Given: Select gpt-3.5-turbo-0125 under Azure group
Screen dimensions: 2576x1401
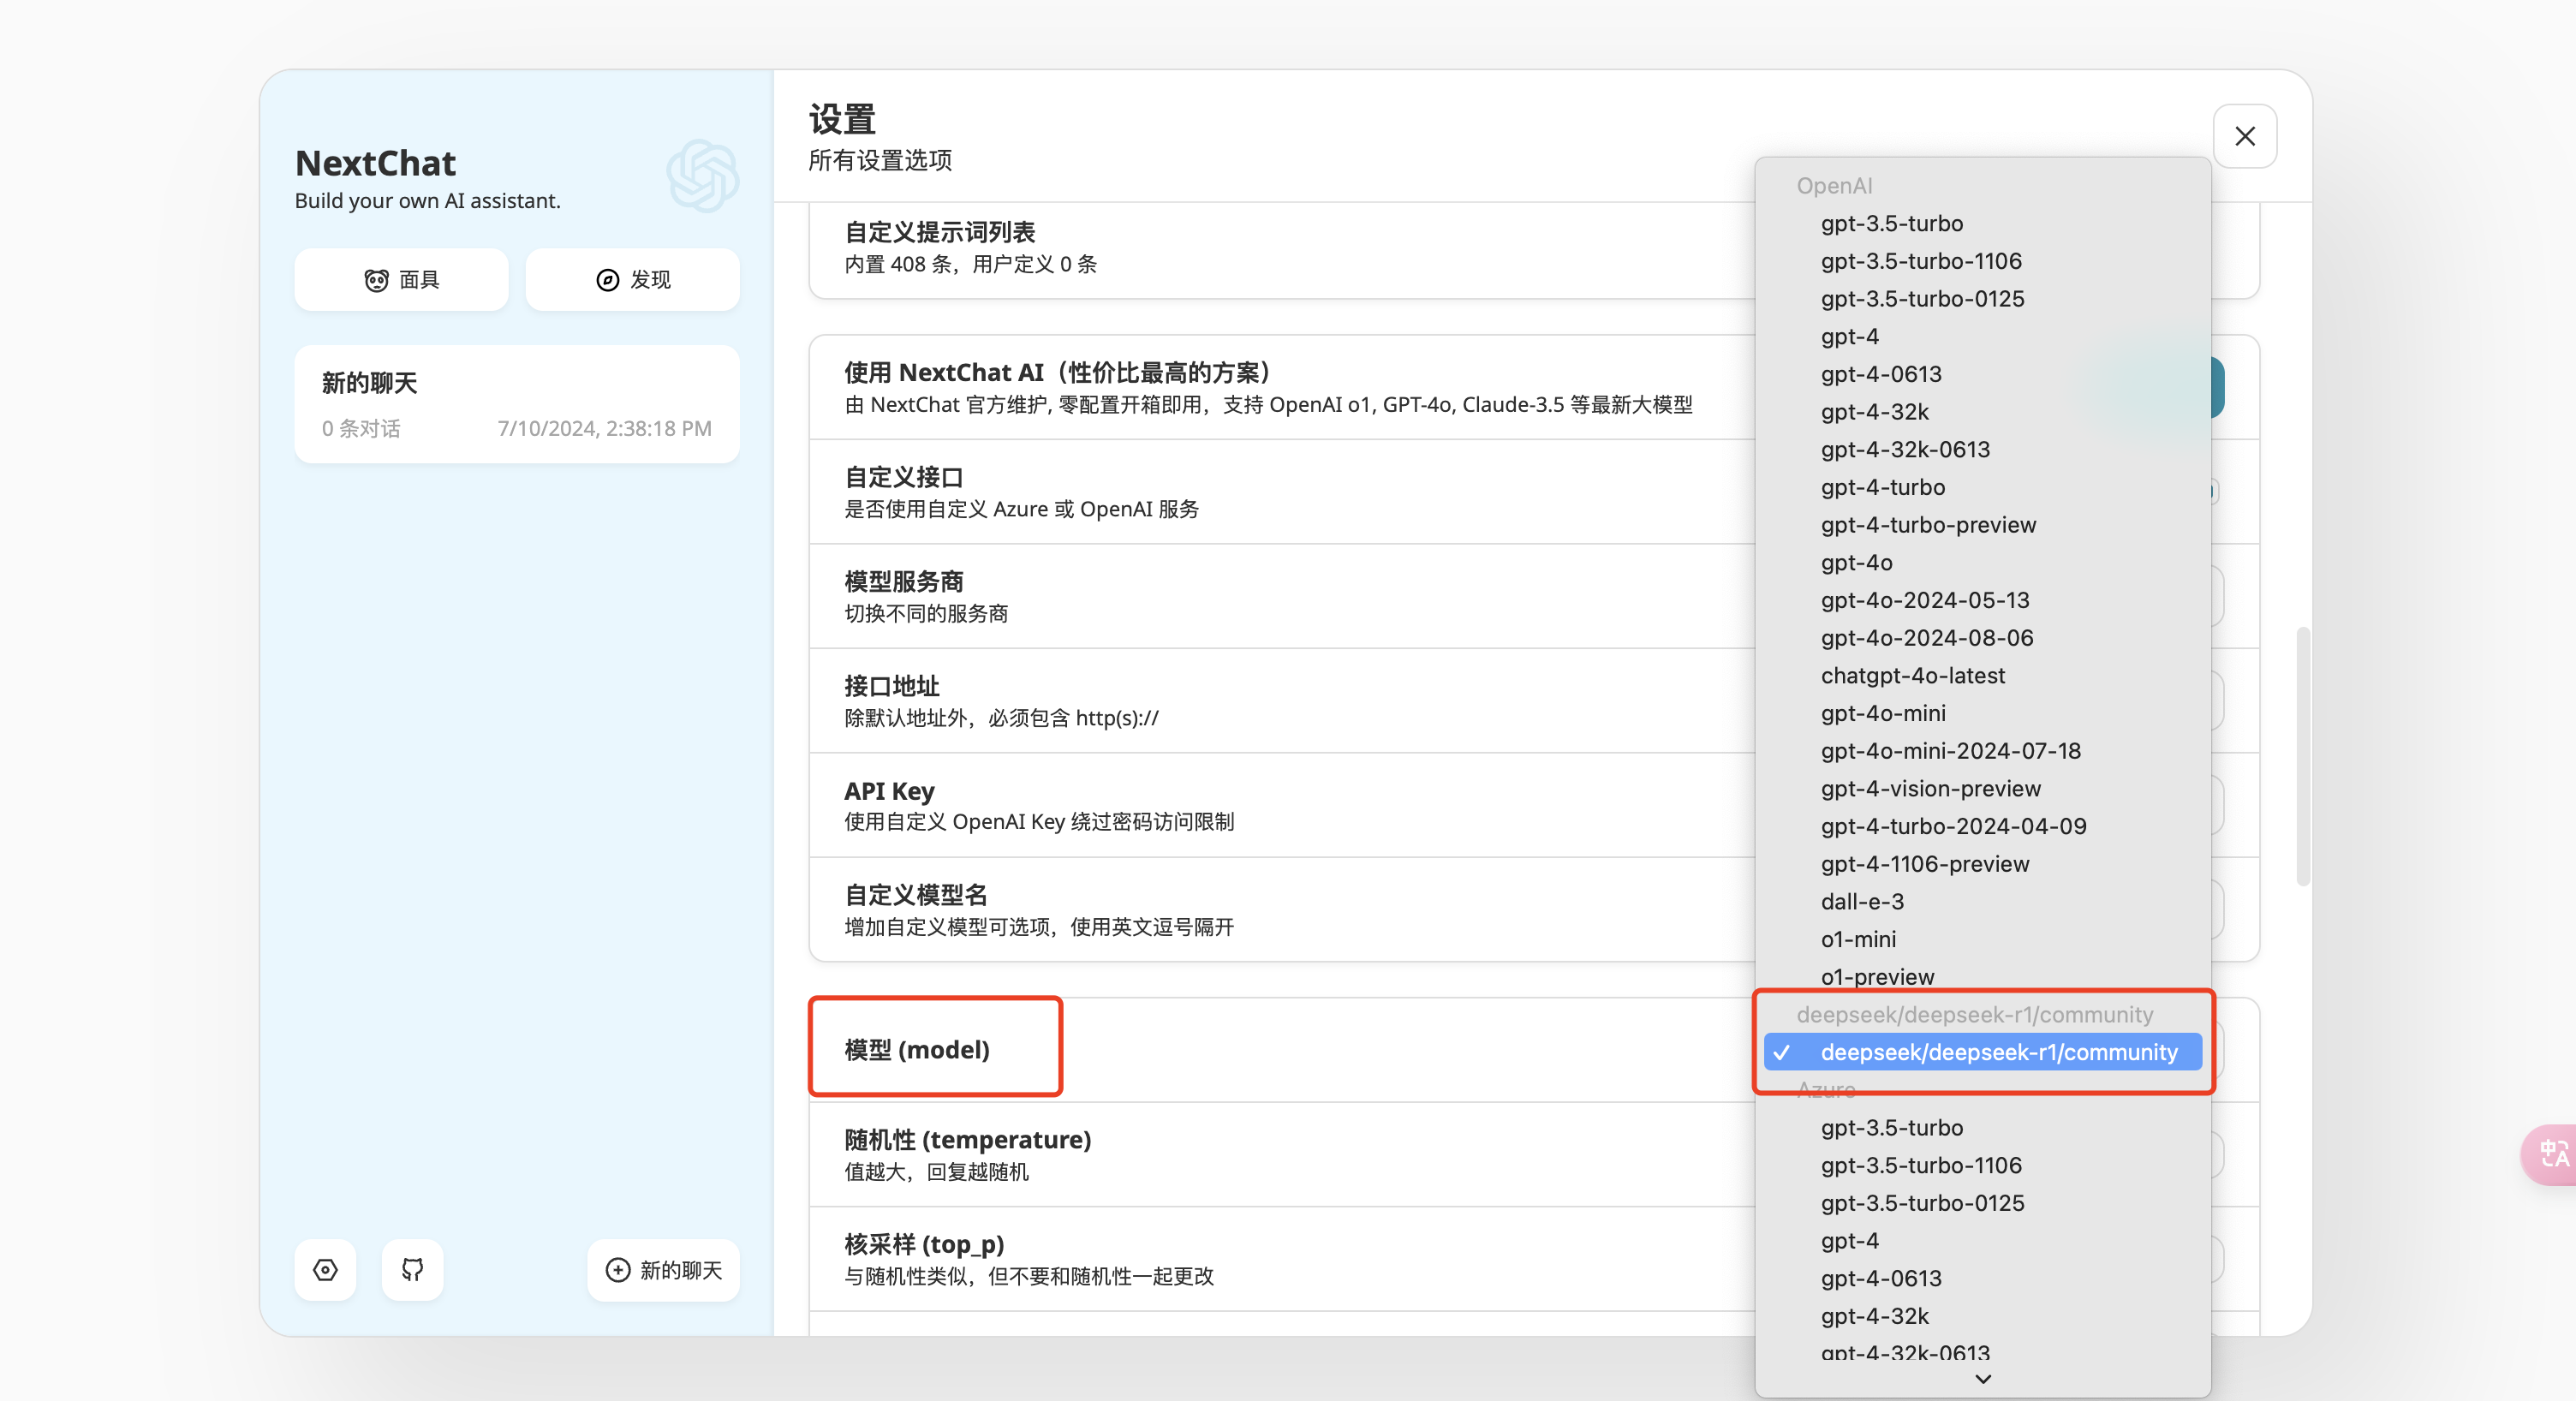Looking at the screenshot, I should point(1983,1203).
